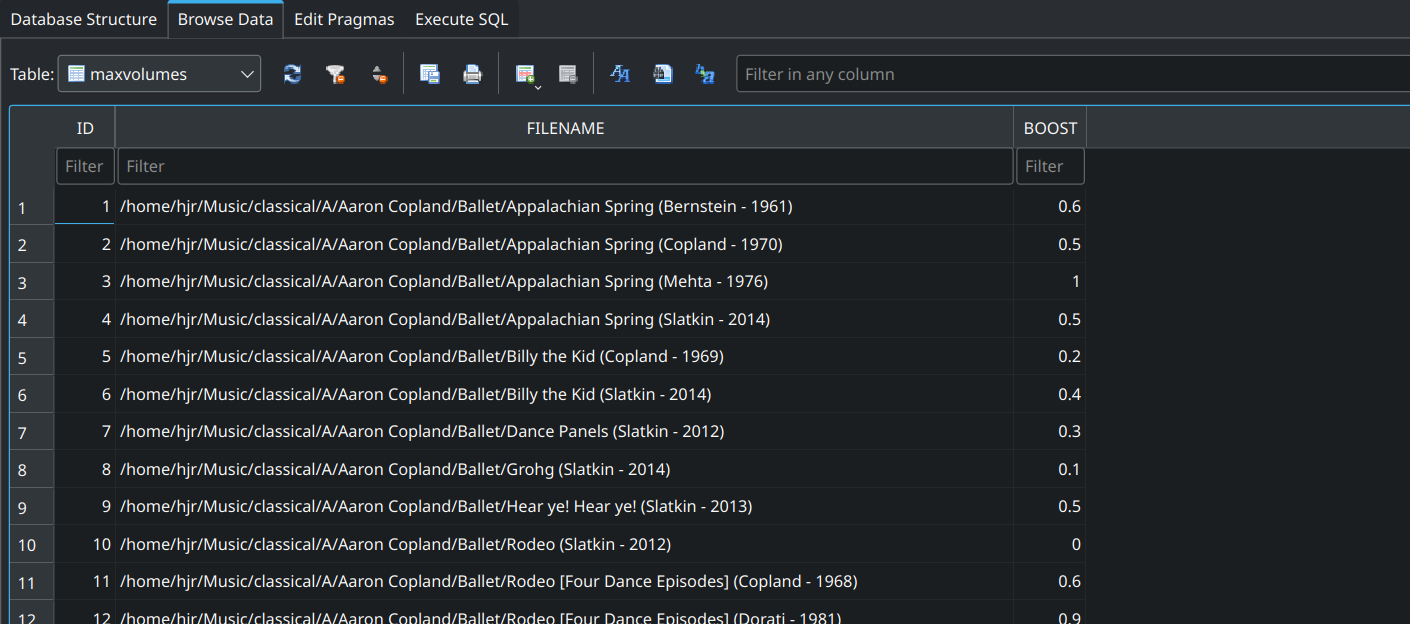
Task: Click the 'Filter in any column' field
Action: 1070,73
